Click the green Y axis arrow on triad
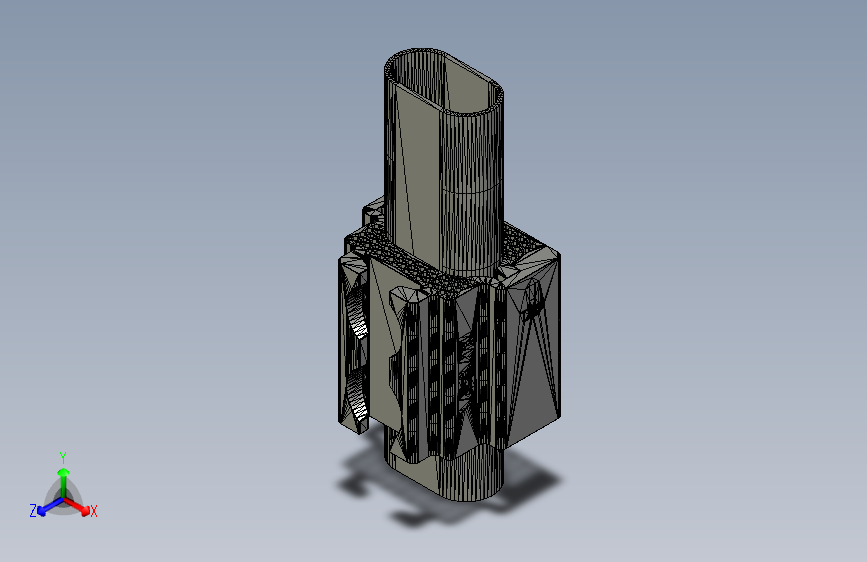 (x=64, y=483)
